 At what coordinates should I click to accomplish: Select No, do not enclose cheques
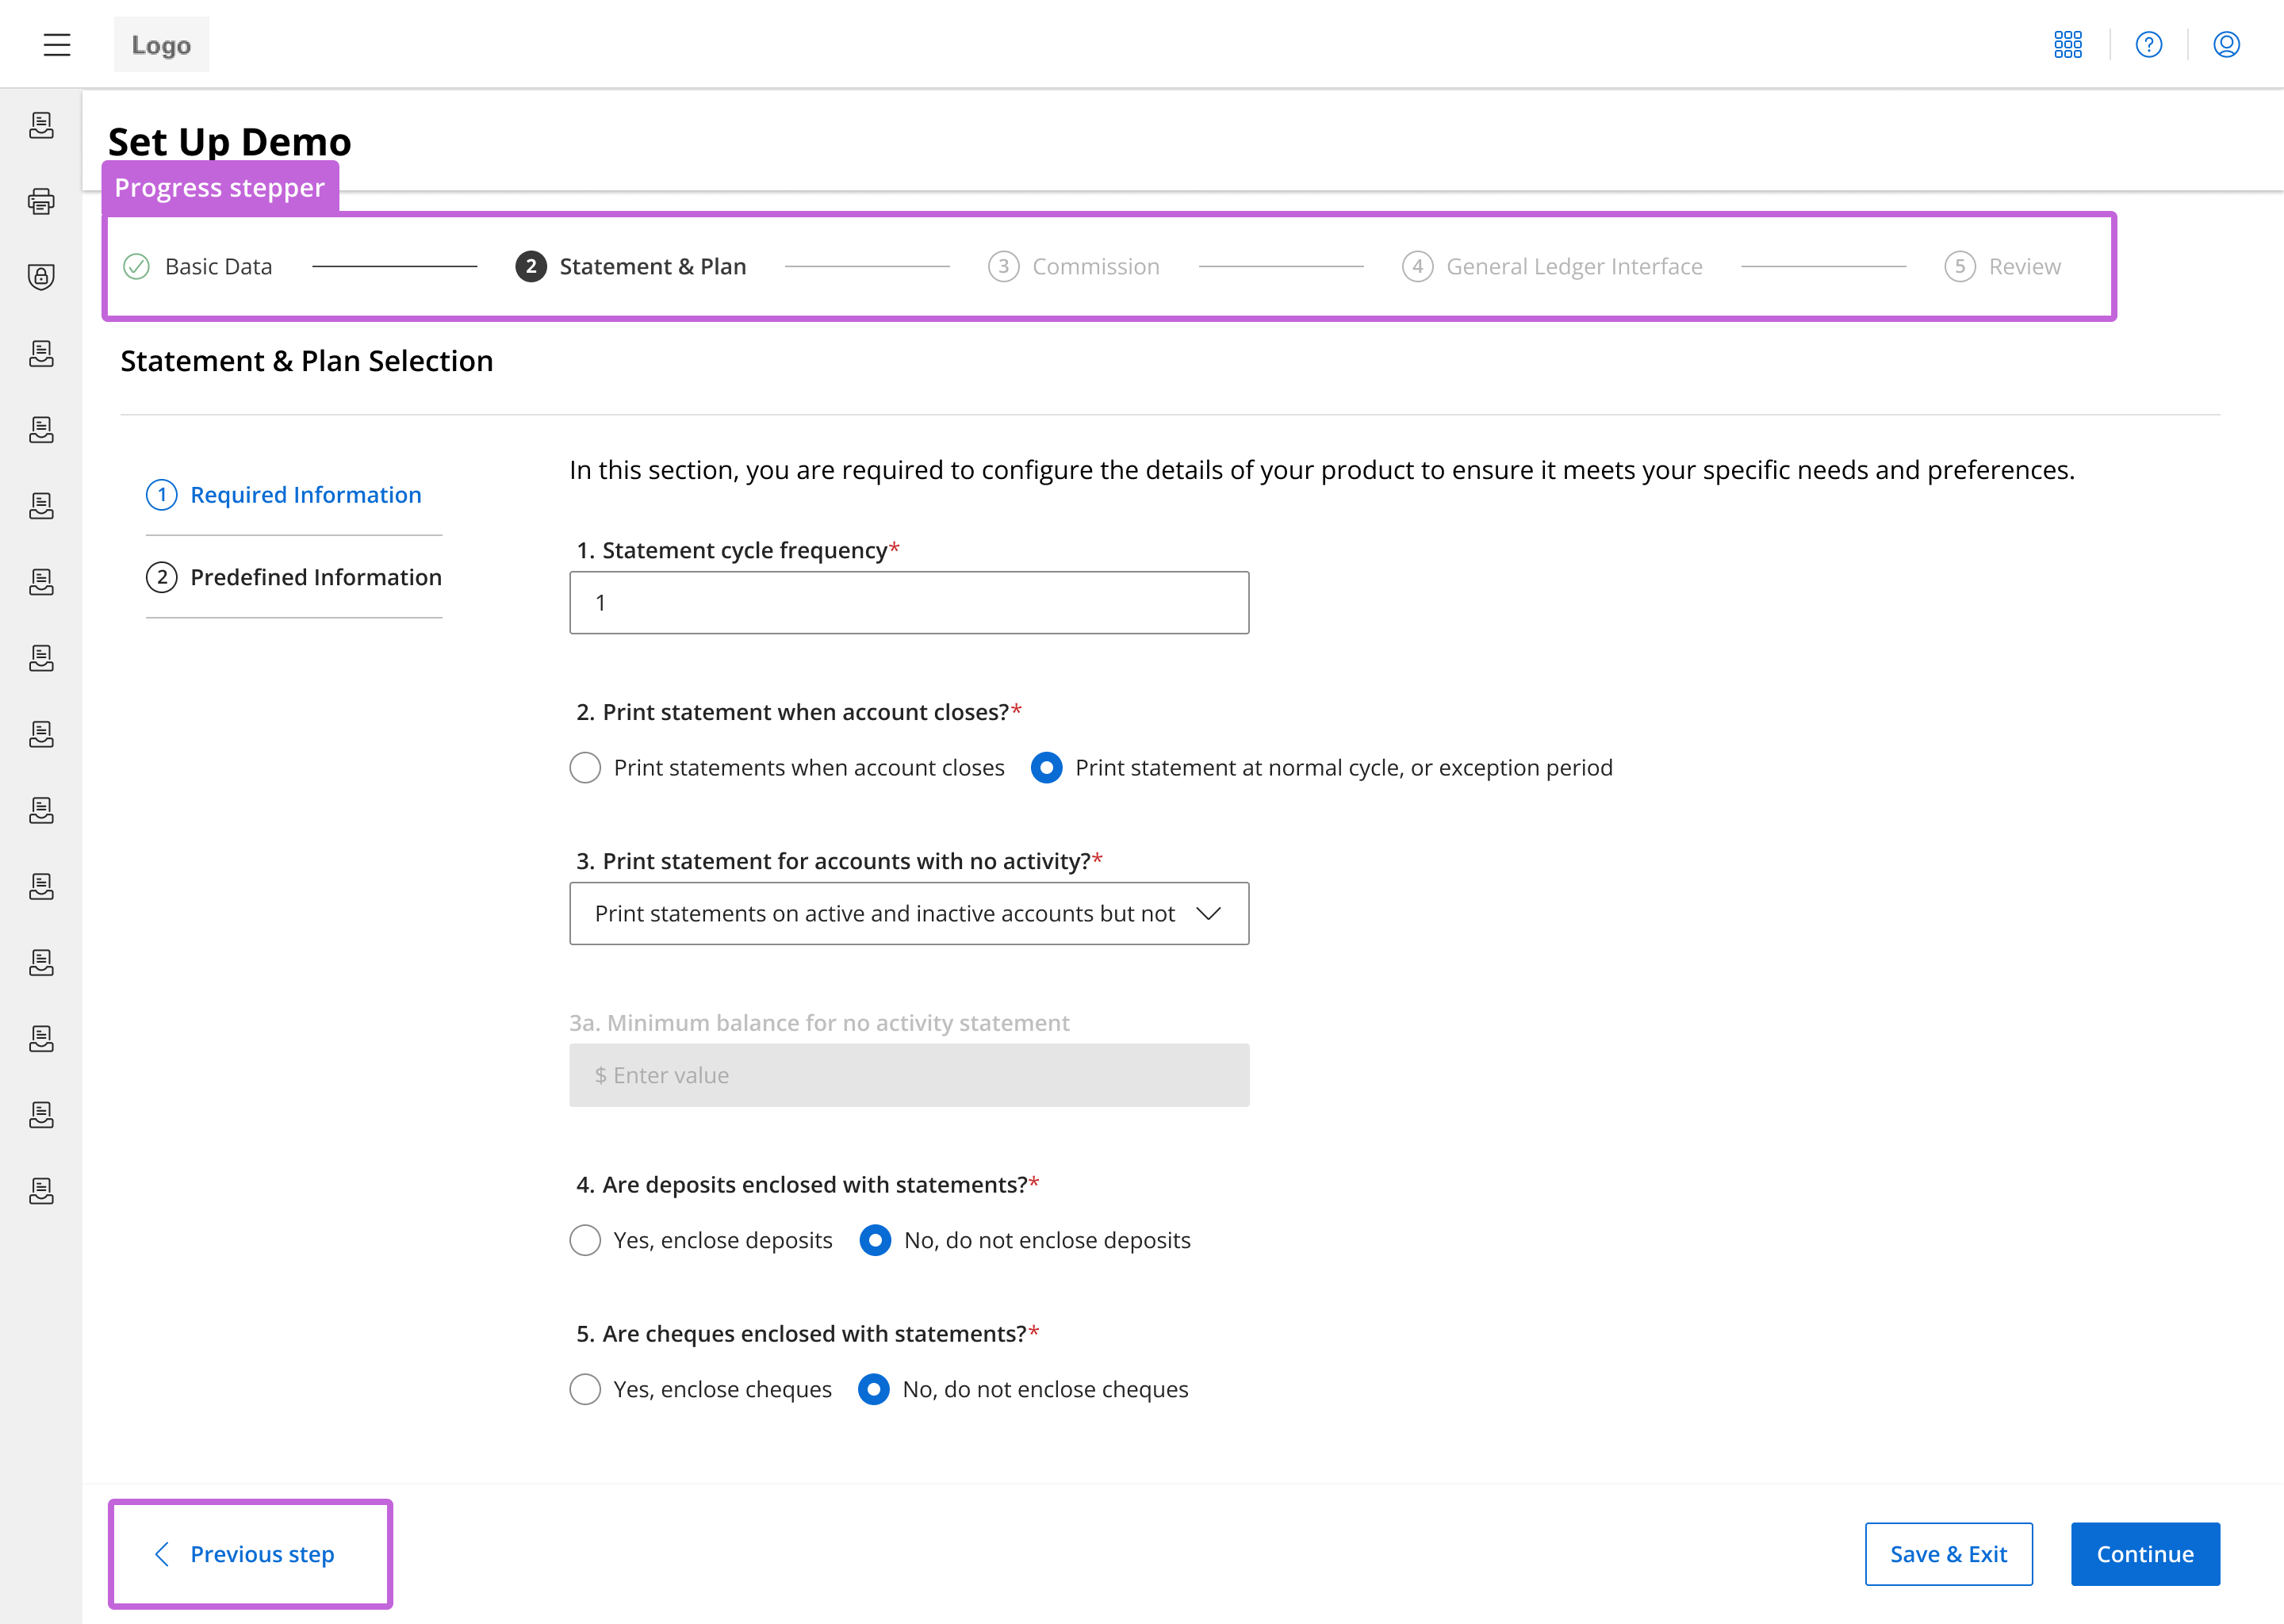tap(874, 1389)
